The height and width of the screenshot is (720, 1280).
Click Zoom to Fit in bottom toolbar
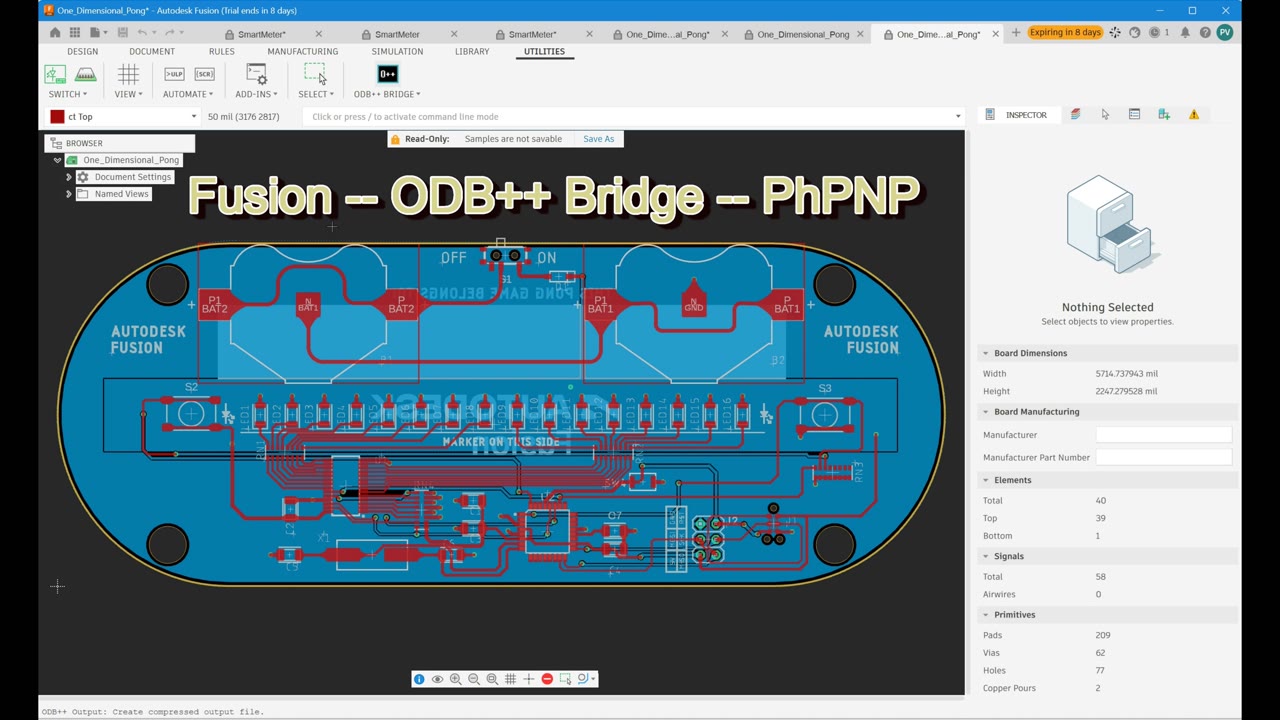pos(491,679)
